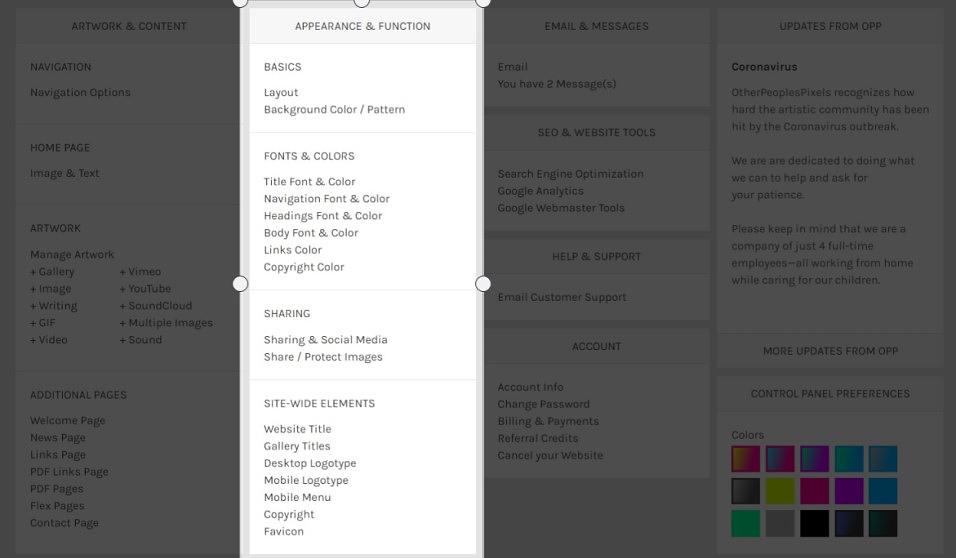Choose the solid black color swatch

tap(814, 523)
